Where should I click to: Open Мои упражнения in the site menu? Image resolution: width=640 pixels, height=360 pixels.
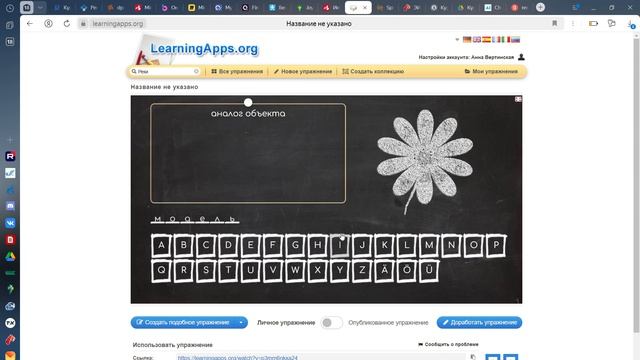point(491,71)
